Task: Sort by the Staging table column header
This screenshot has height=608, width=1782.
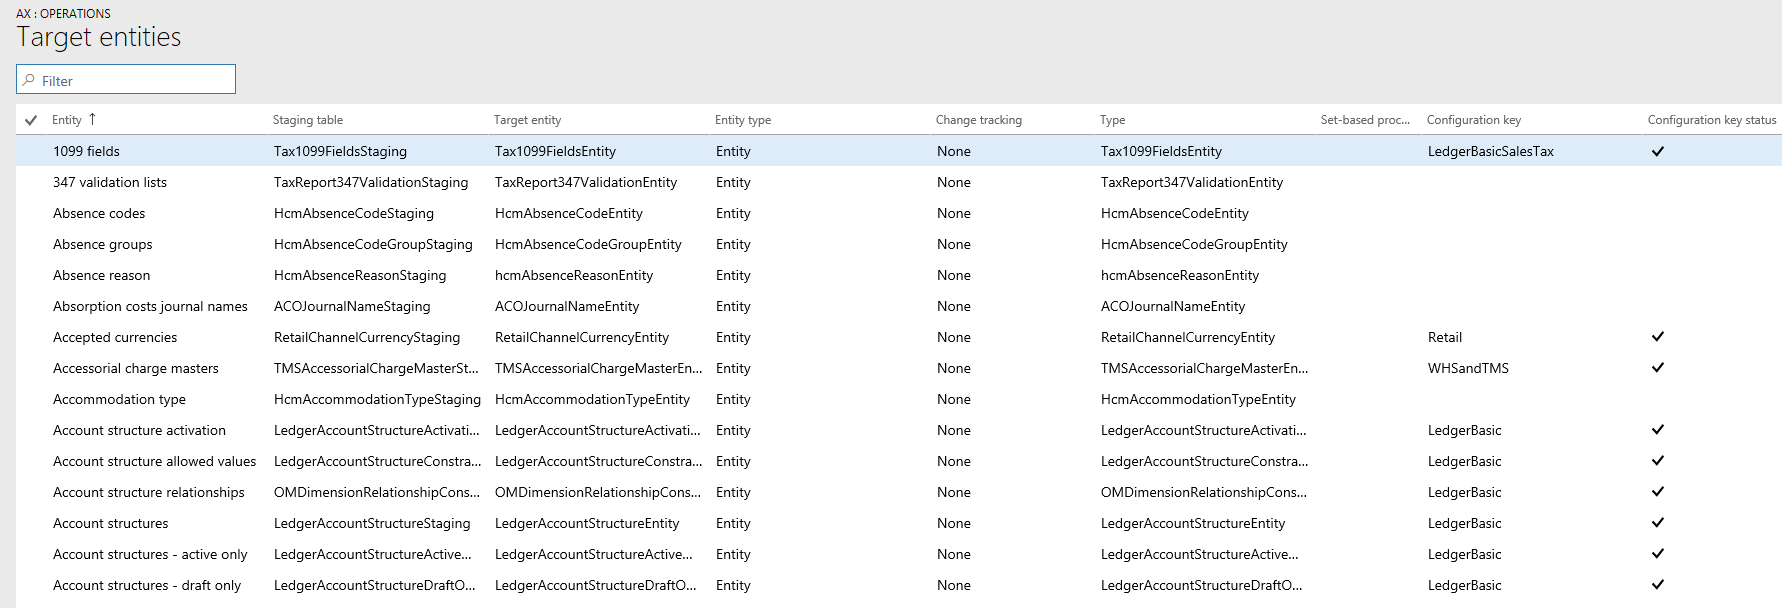Action: coord(308,120)
